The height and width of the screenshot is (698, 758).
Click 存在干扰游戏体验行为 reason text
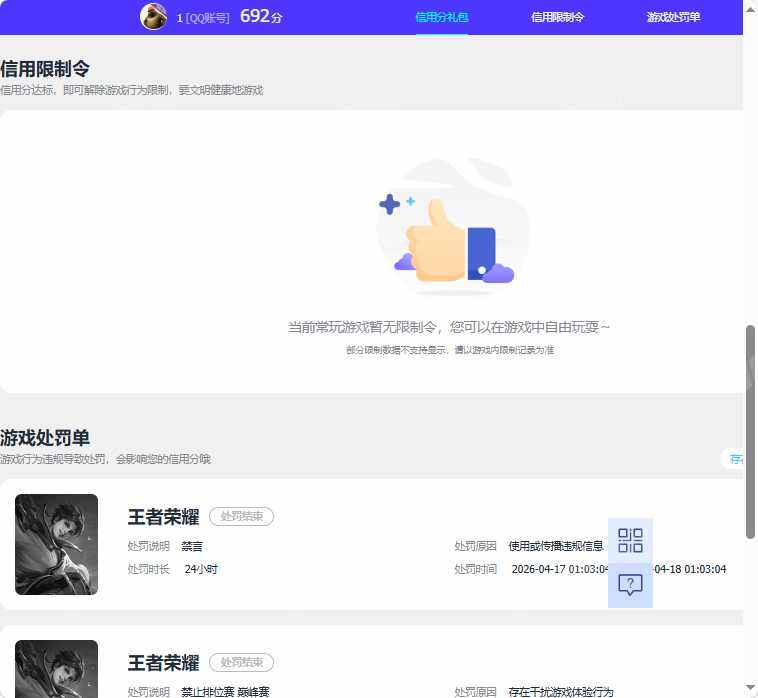coord(561,692)
